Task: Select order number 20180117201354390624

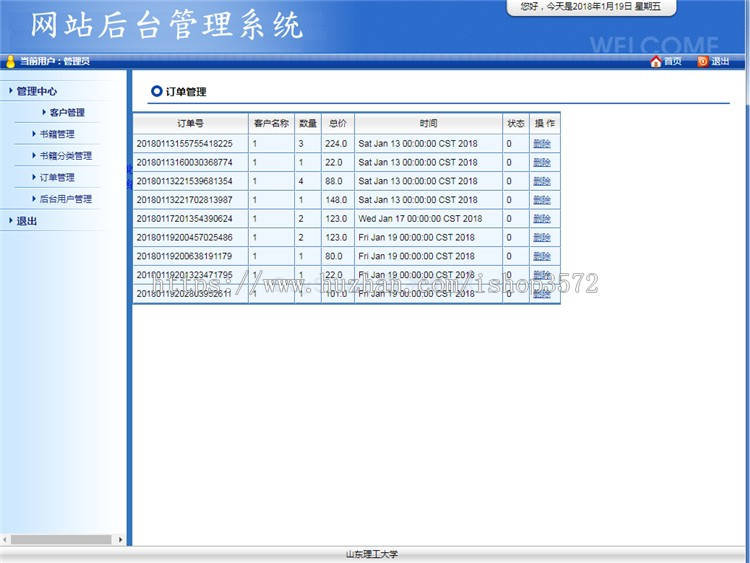Action: [x=185, y=219]
